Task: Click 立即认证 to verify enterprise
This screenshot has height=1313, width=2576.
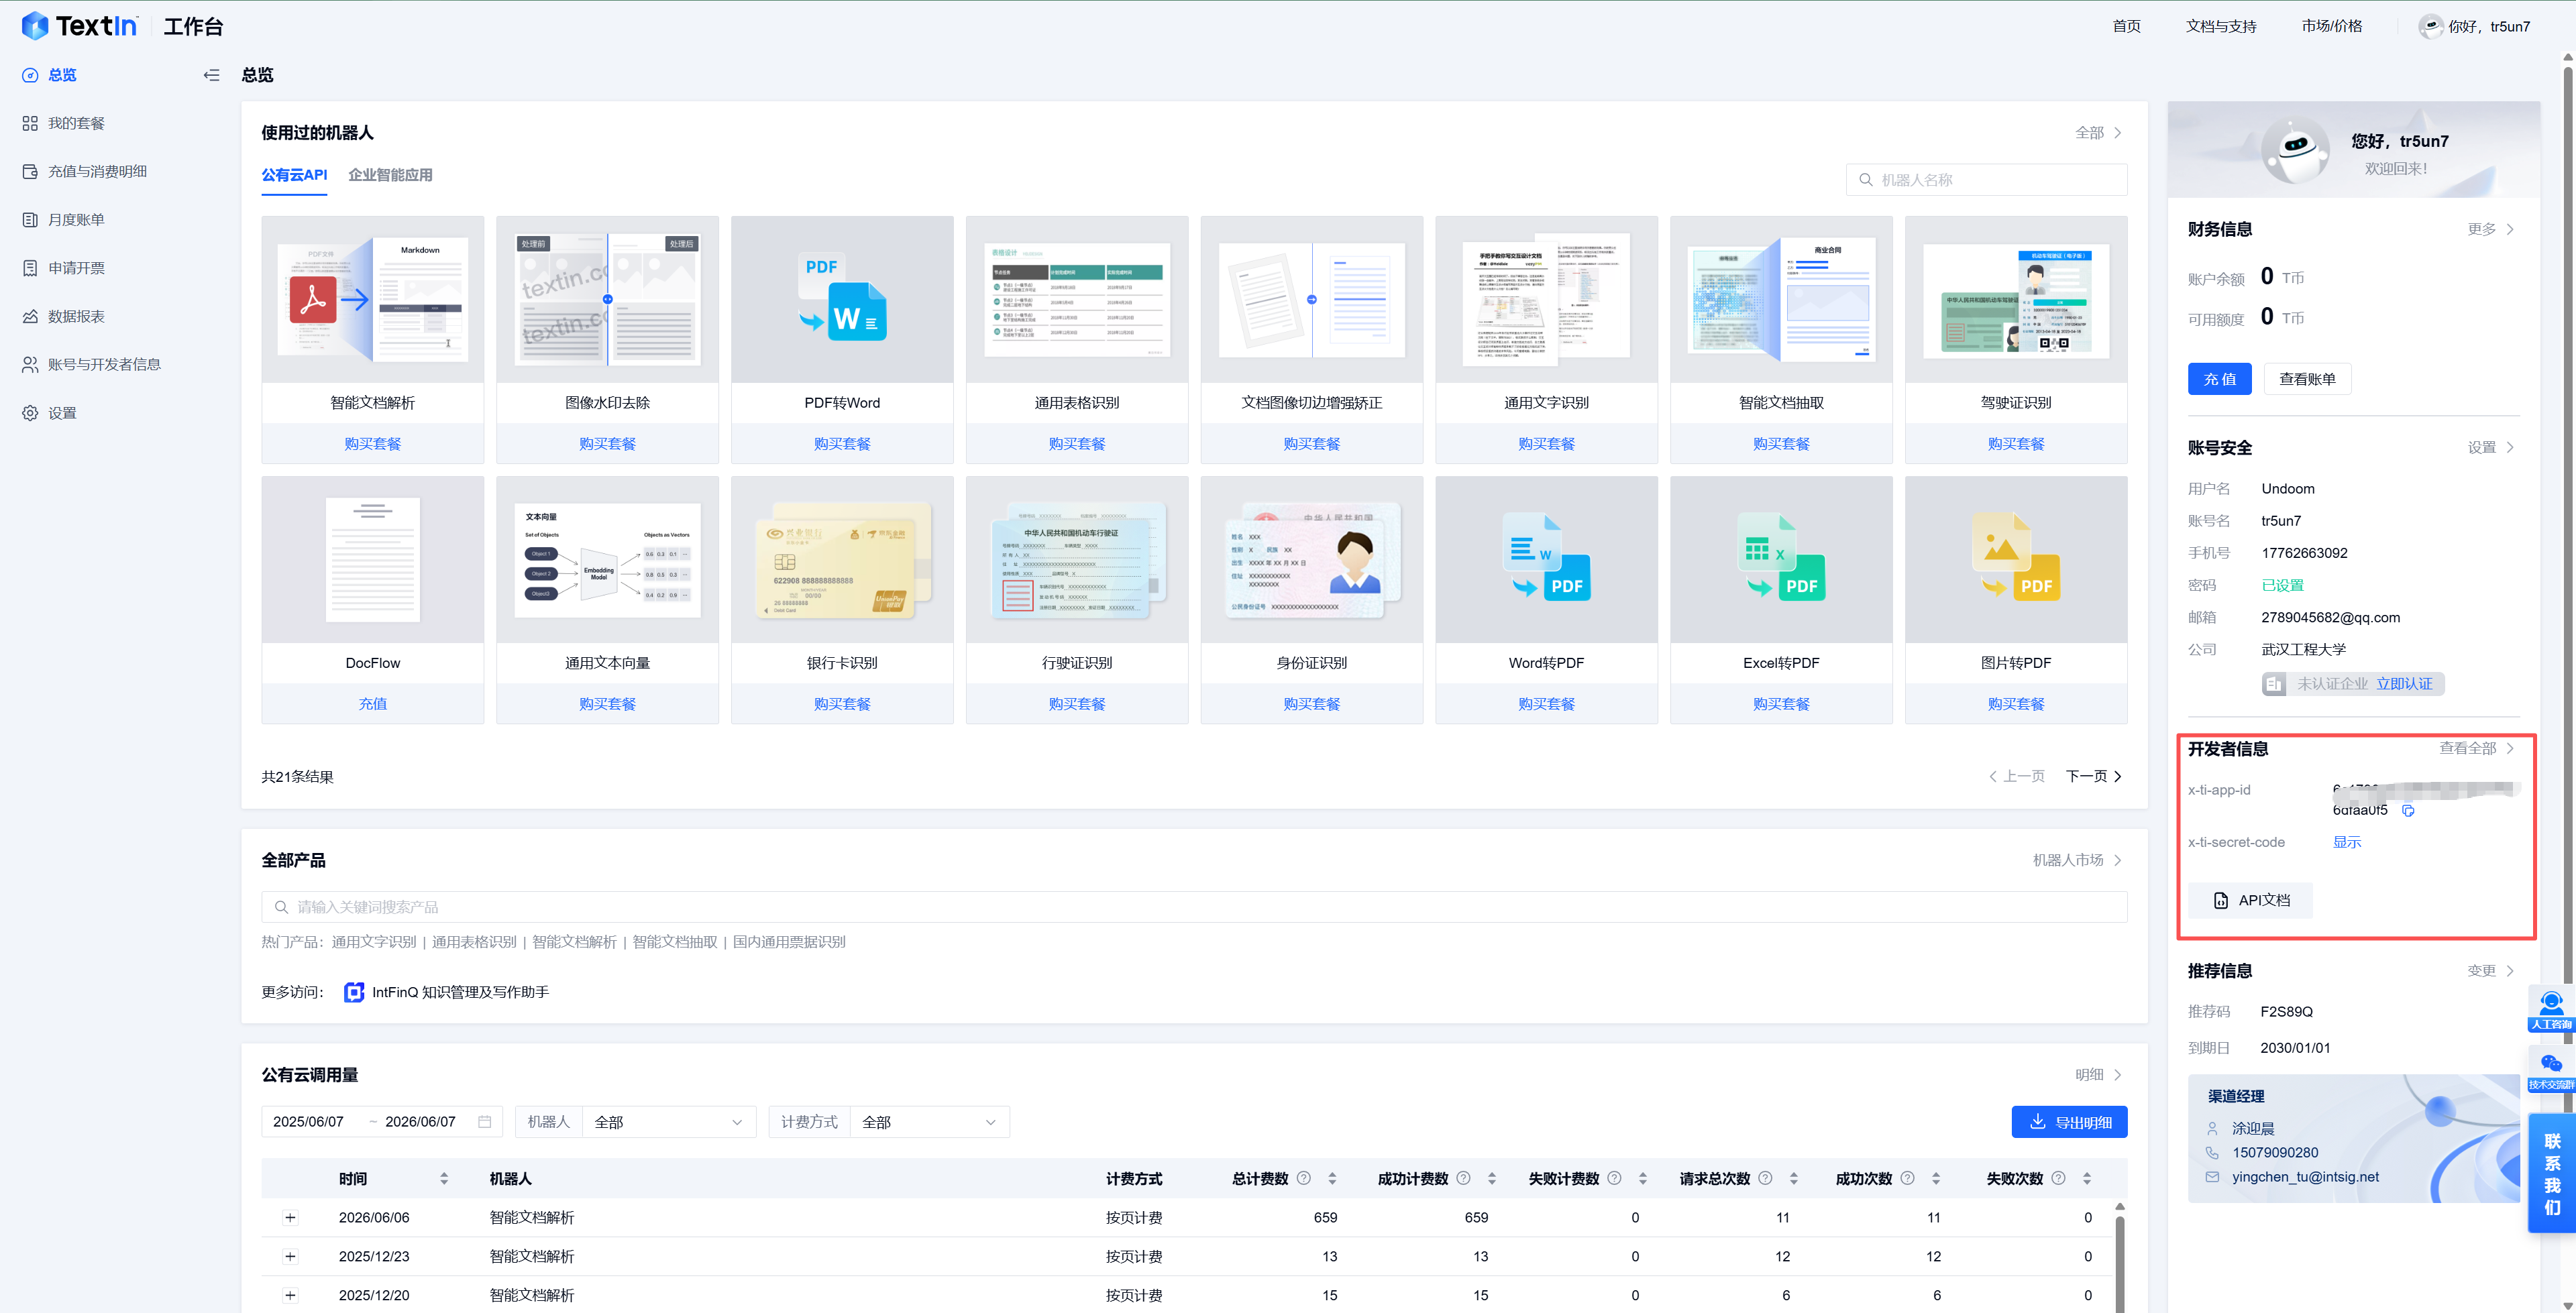Action: pos(2404,684)
